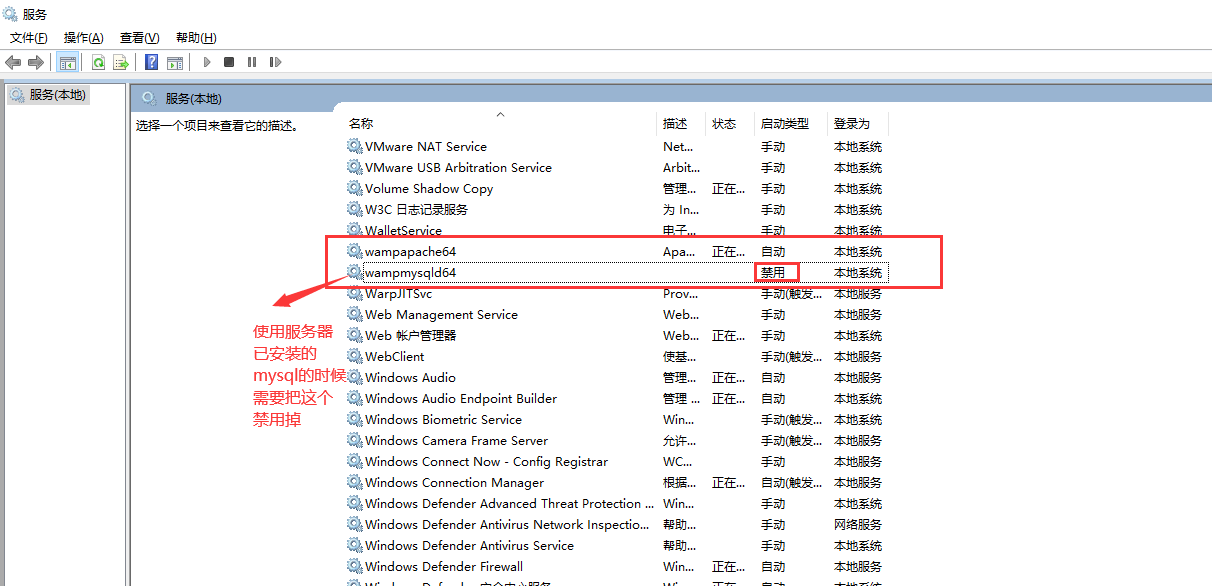The image size is (1212, 586).
Task: Go back with the toolbar Back arrow
Action: click(x=13, y=62)
